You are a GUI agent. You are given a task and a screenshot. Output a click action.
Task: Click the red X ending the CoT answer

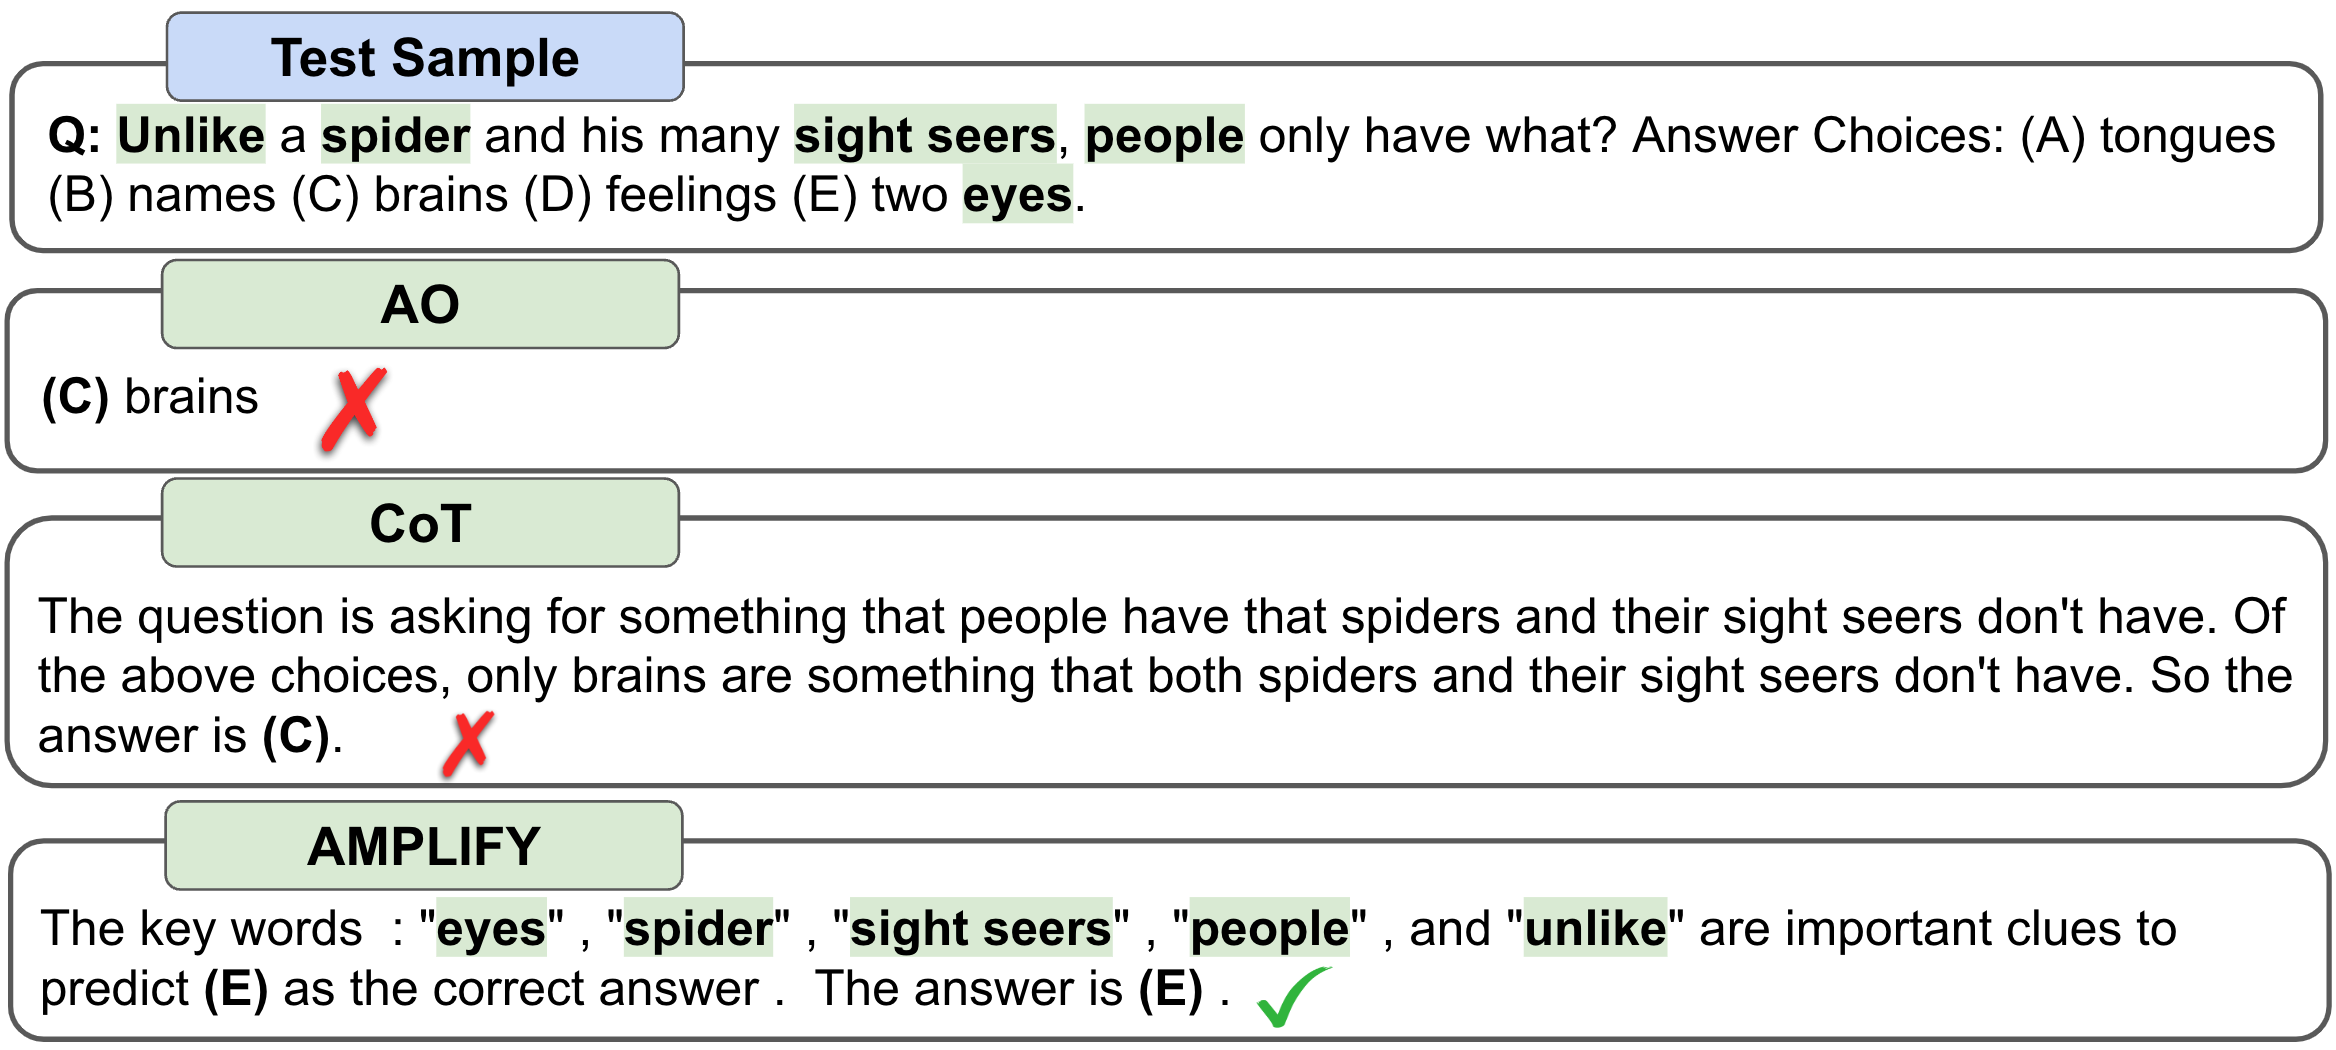pyautogui.click(x=468, y=743)
